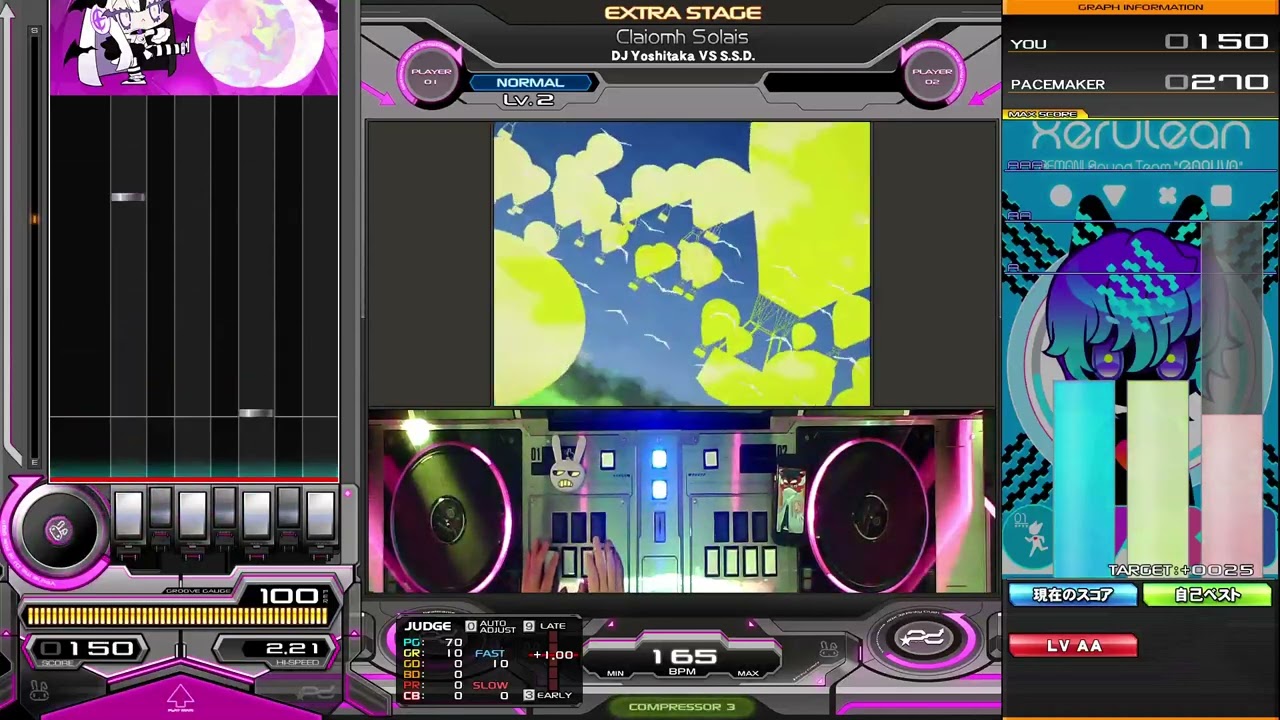Click the red judgement line below the lanes
Image resolution: width=1280 pixels, height=720 pixels.
click(194, 479)
